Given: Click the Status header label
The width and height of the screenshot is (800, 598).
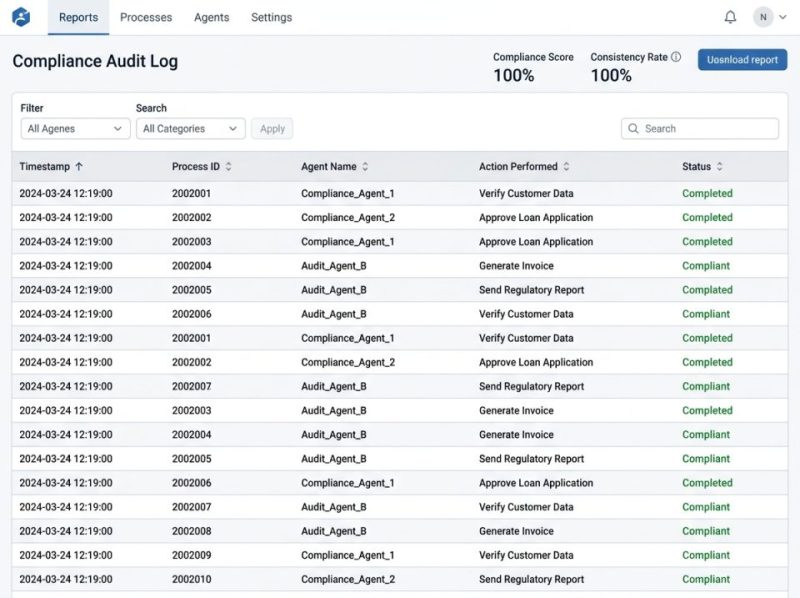Looking at the screenshot, I should coord(696,166).
